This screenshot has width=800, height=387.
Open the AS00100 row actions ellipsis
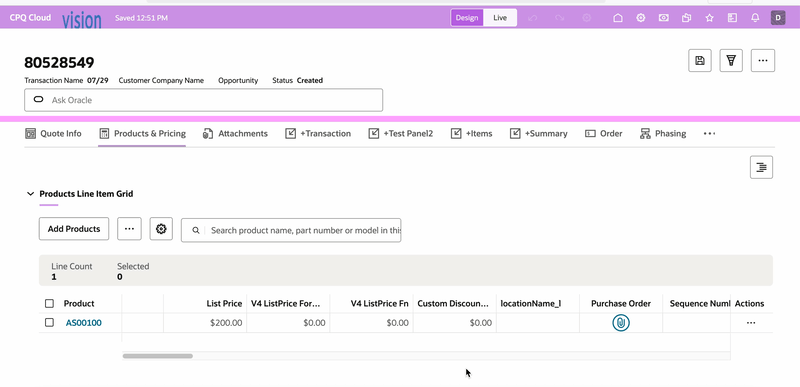751,323
